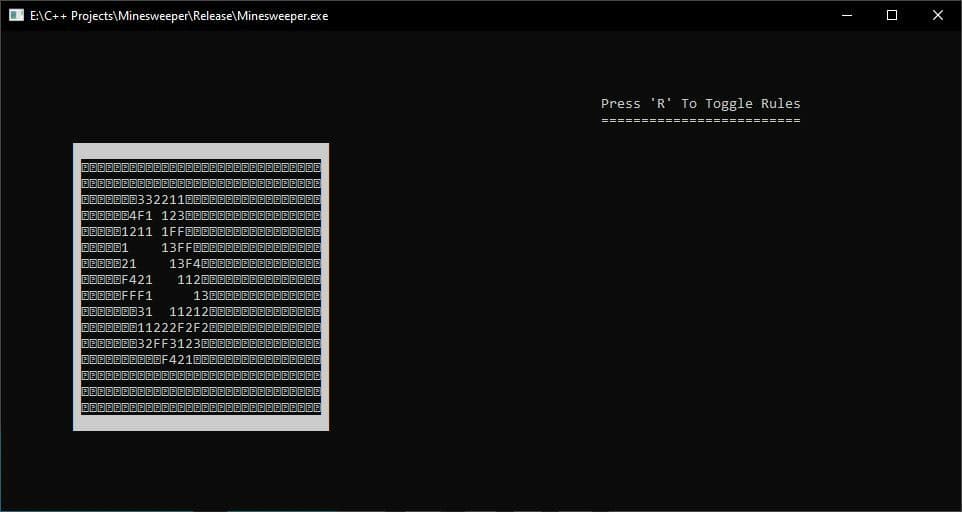Click the "332211" number sequence on the board
Screen dimensions: 962x512
pos(161,200)
